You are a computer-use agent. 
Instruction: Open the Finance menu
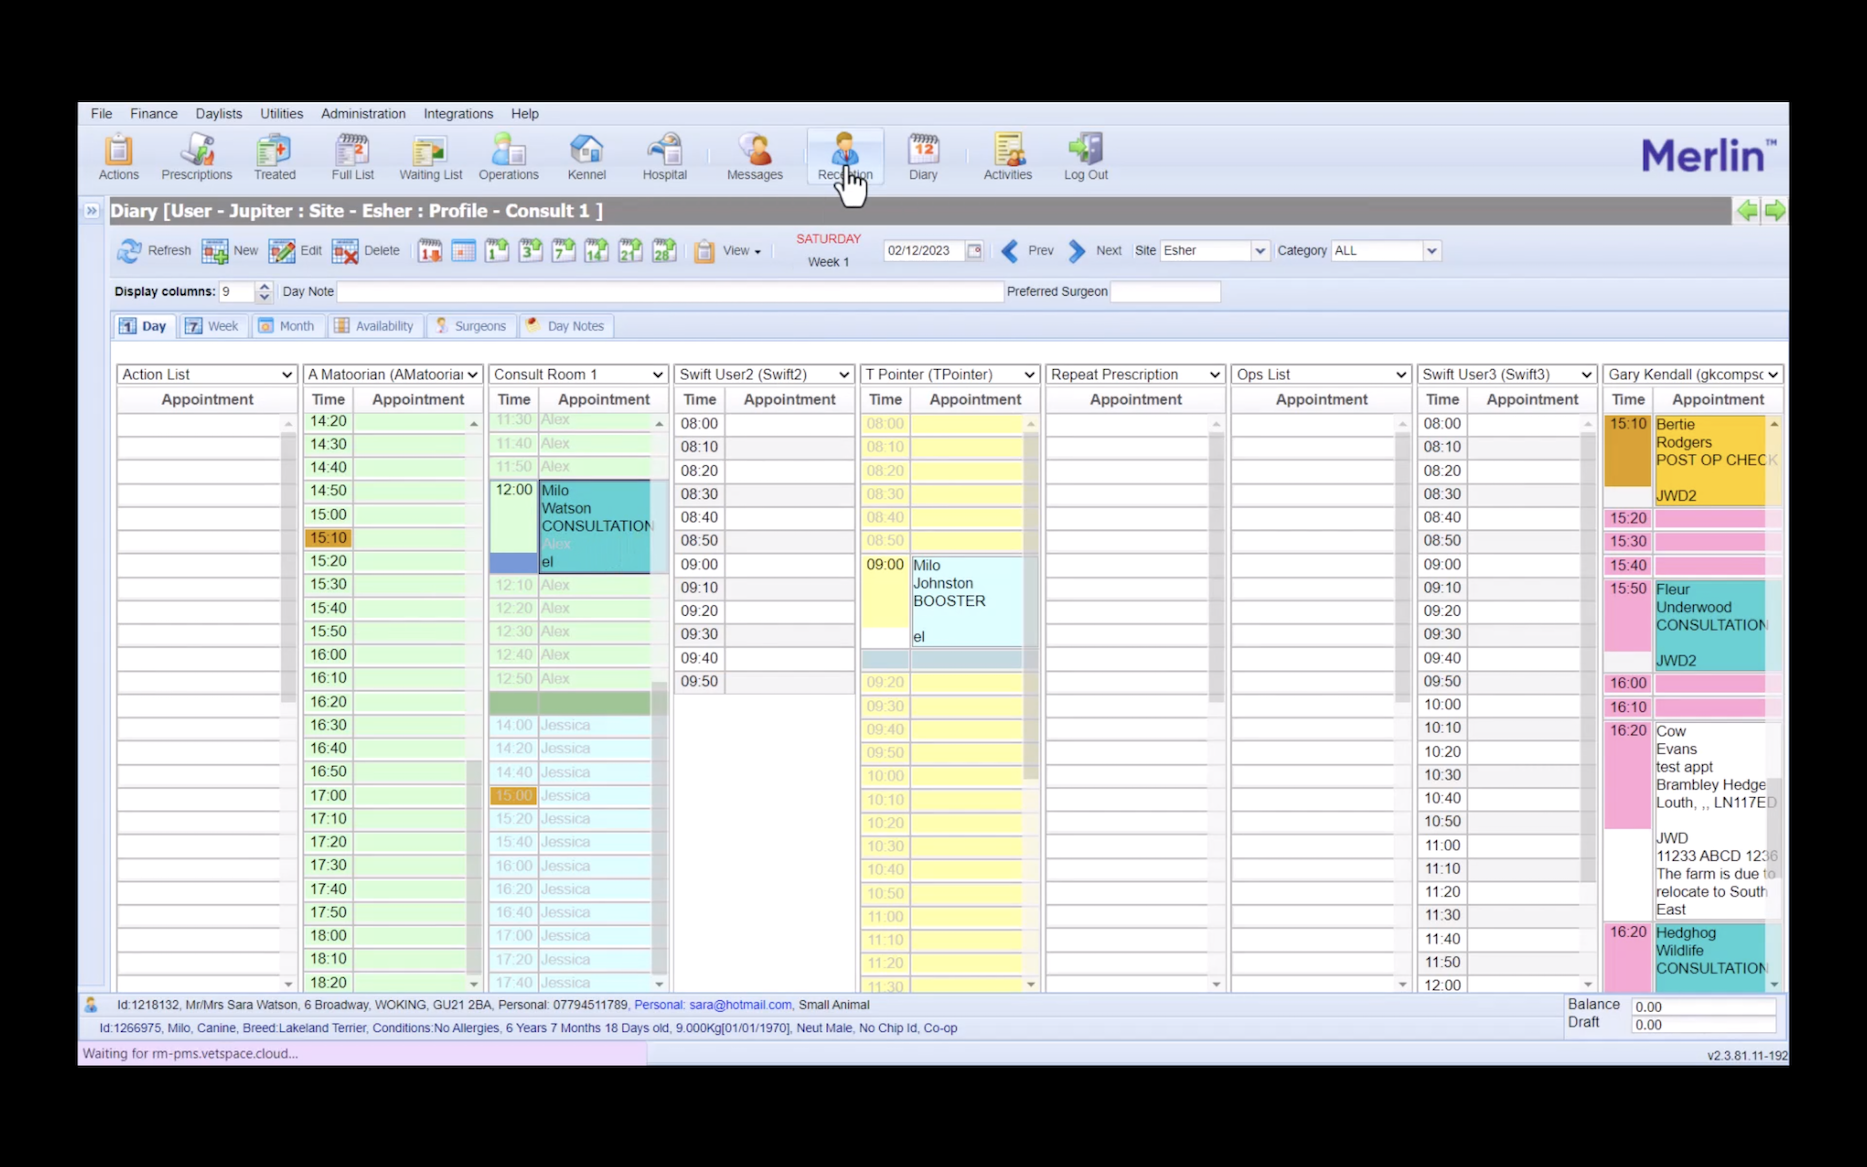[153, 114]
